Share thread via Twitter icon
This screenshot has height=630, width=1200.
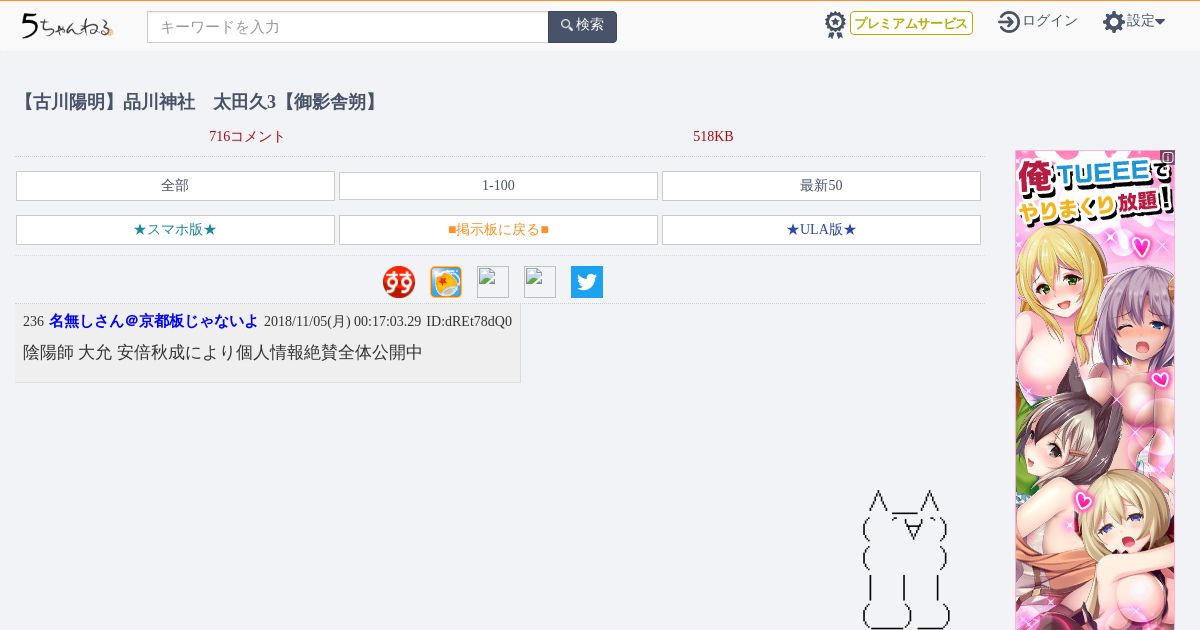[587, 282]
